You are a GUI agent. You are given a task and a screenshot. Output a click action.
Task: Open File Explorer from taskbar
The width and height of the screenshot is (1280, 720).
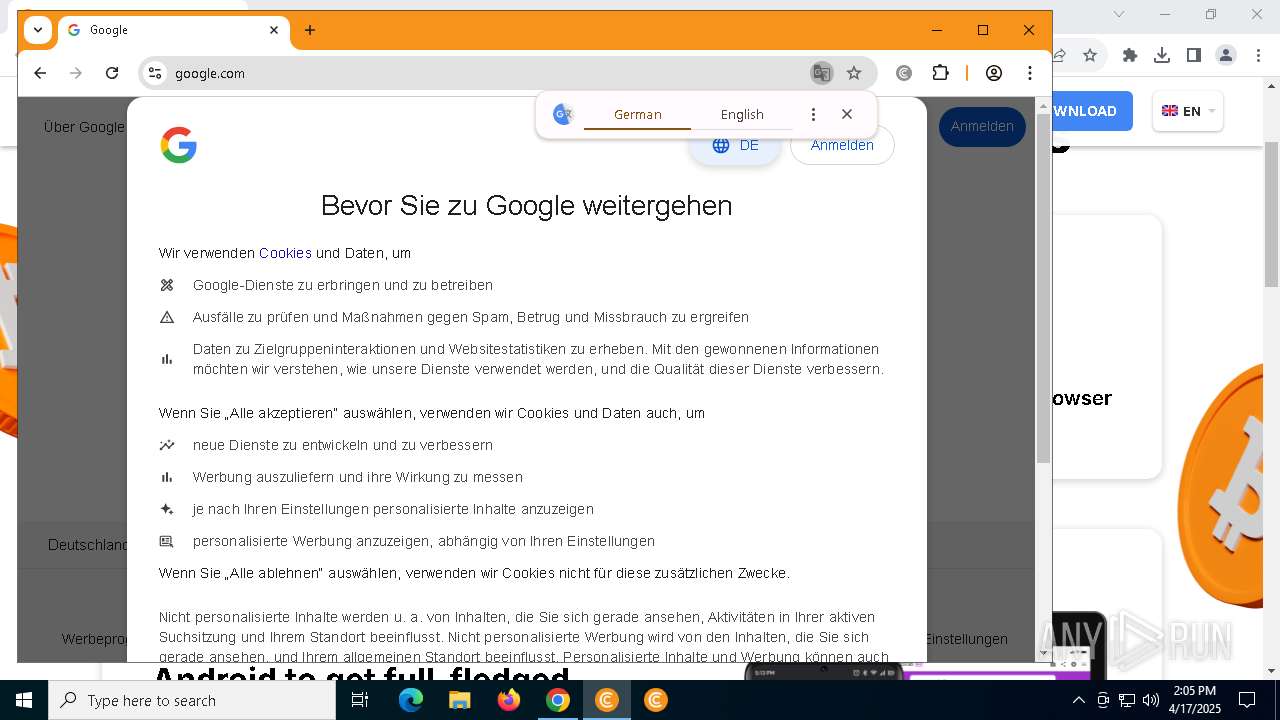460,700
